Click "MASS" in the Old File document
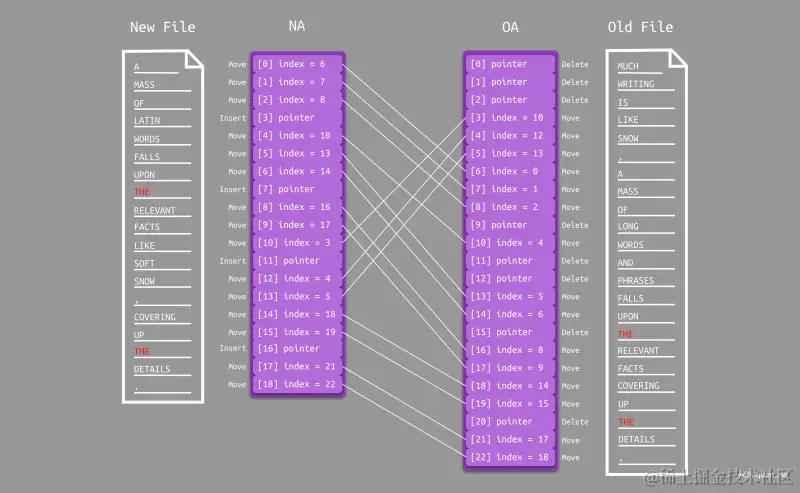The width and height of the screenshot is (800, 493). tap(628, 191)
